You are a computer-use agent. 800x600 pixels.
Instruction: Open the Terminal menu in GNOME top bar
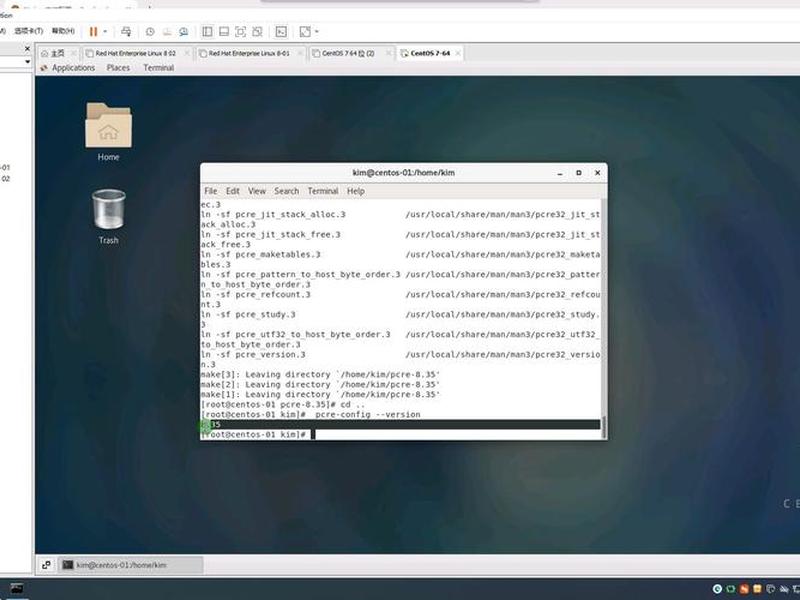(159, 67)
